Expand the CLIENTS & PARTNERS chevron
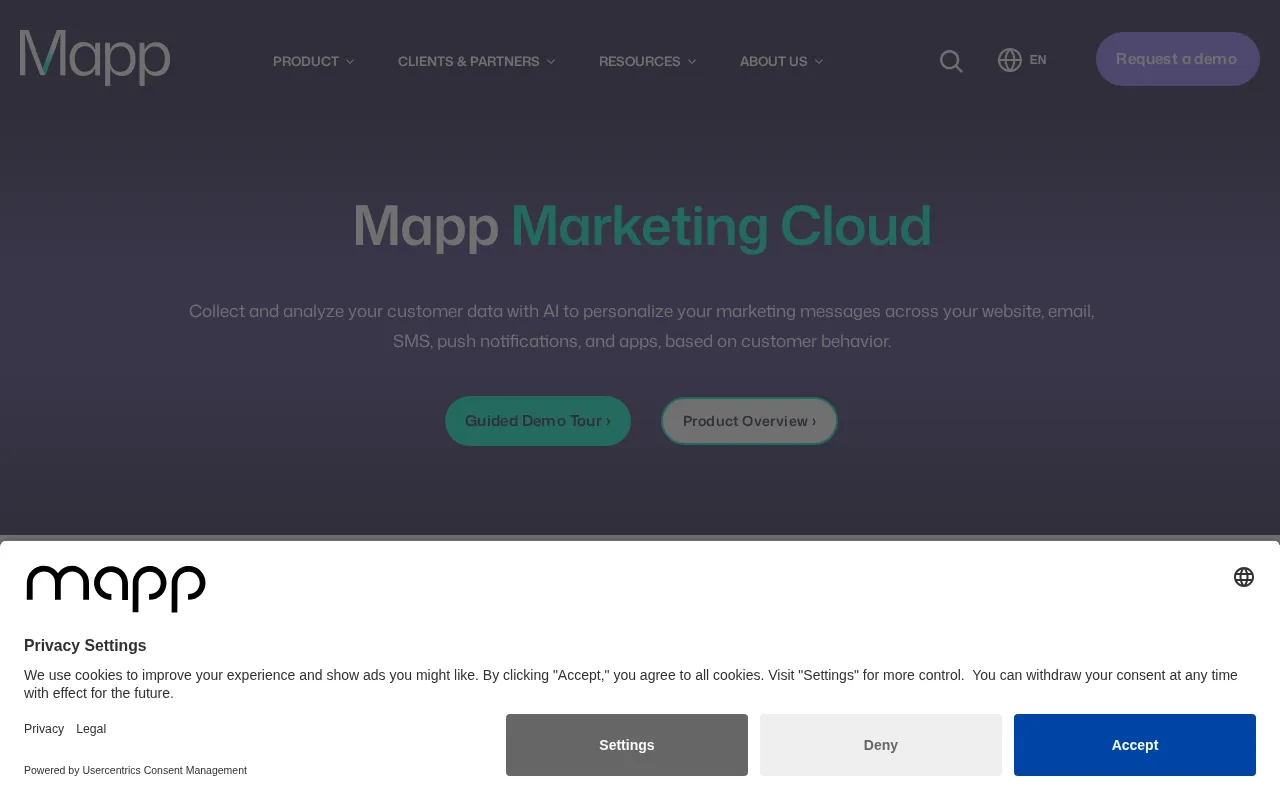The width and height of the screenshot is (1280, 800). [551, 62]
